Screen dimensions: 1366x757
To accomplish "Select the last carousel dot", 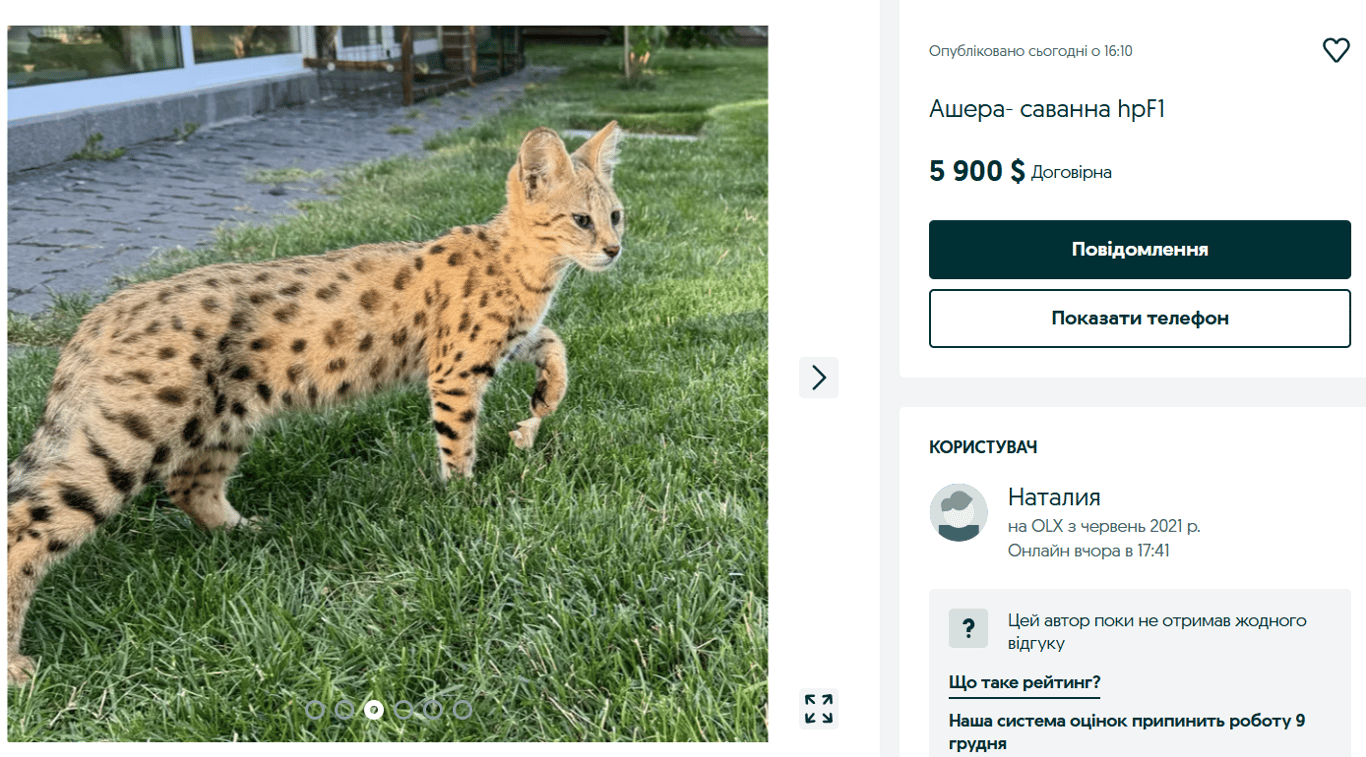I will tap(462, 710).
